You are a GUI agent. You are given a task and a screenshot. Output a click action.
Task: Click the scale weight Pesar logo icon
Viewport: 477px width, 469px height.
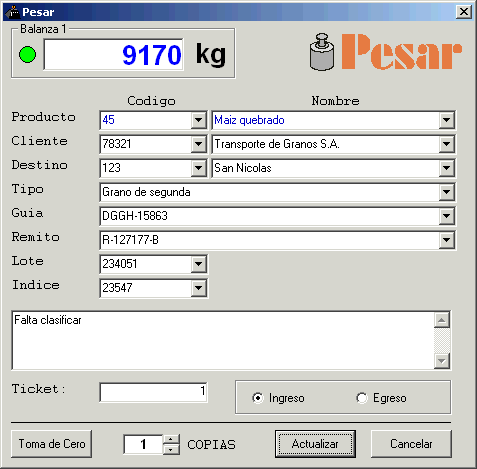(322, 52)
